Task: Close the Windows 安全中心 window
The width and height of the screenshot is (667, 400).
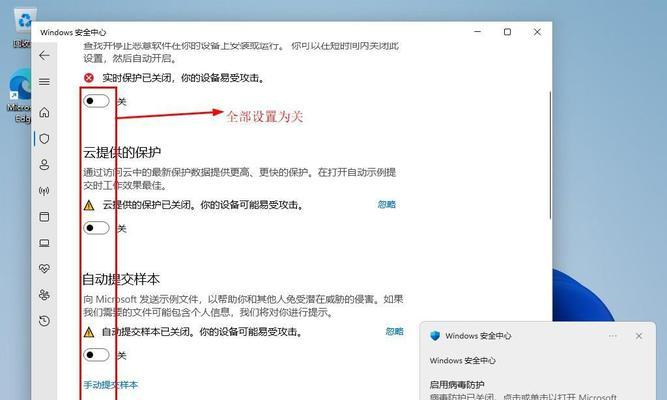Action: click(537, 32)
